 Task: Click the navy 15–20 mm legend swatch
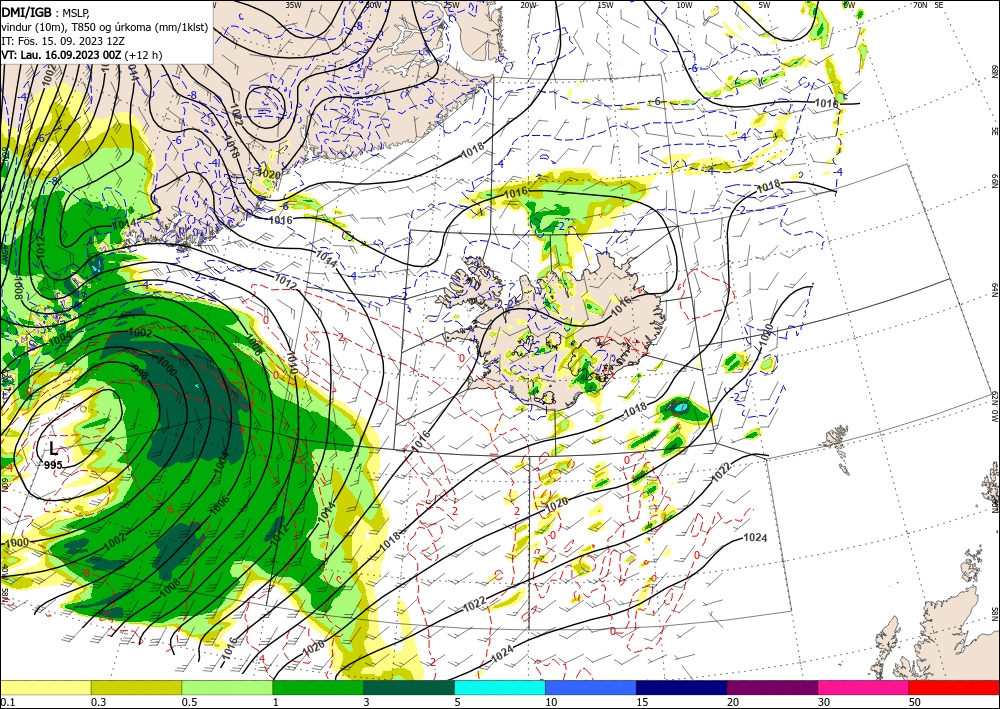coord(682,687)
